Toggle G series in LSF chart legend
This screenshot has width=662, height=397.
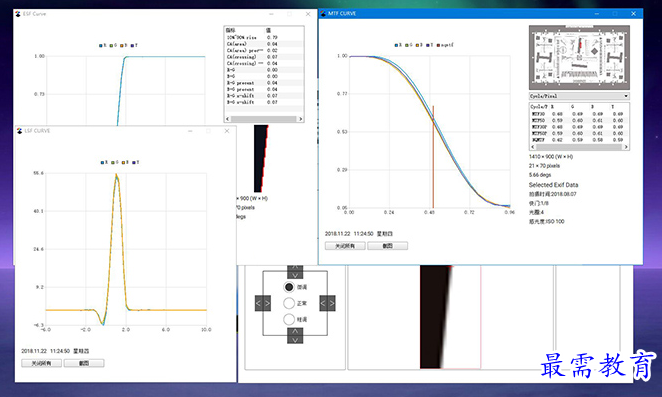point(114,162)
